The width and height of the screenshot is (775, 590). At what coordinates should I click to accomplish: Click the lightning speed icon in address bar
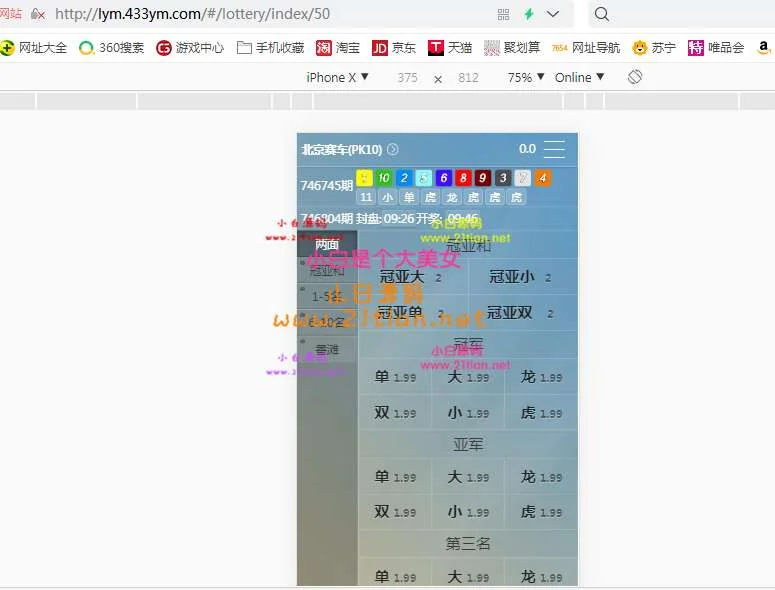click(x=529, y=14)
